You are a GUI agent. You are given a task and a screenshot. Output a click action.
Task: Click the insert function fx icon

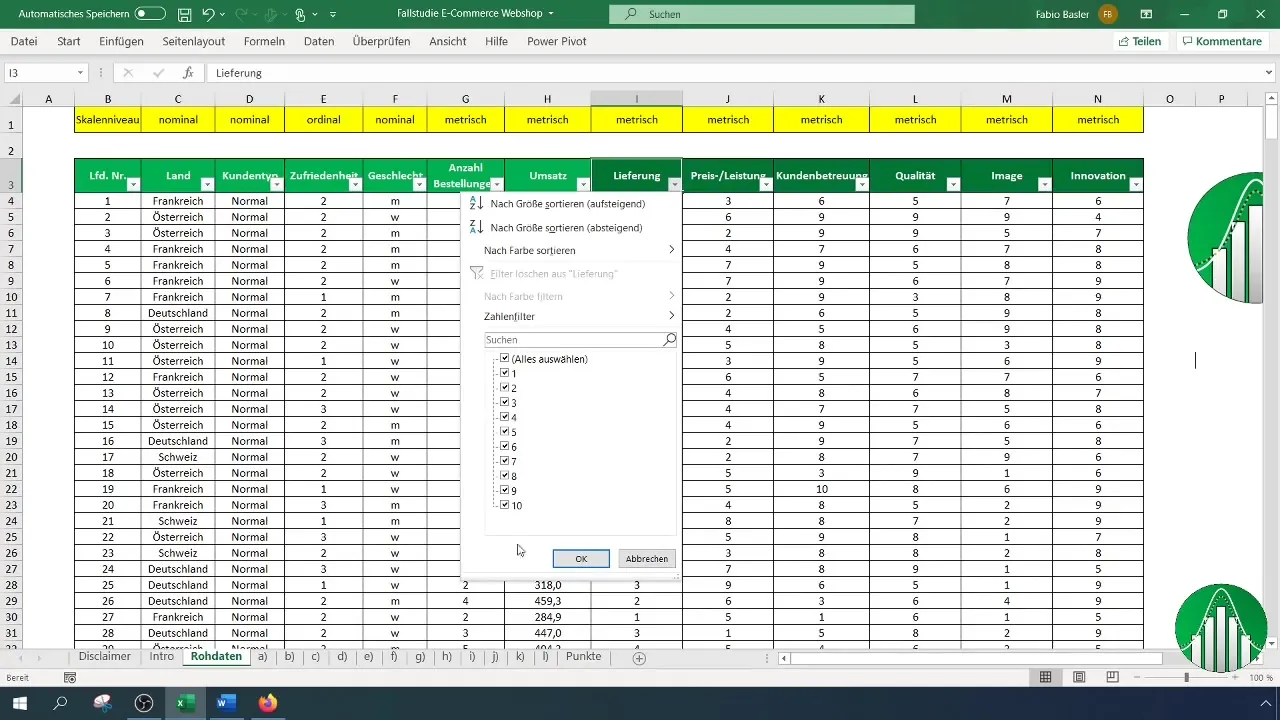pyautogui.click(x=187, y=73)
